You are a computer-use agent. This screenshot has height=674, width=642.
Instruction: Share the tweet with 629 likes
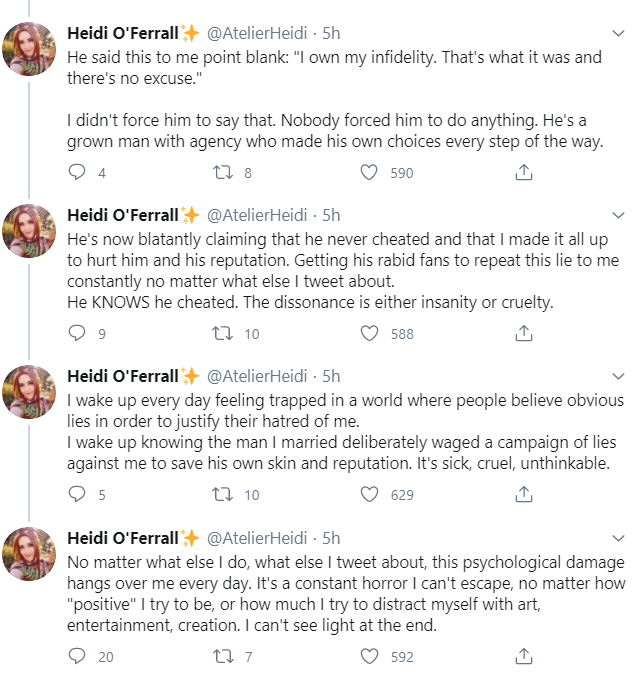click(523, 494)
